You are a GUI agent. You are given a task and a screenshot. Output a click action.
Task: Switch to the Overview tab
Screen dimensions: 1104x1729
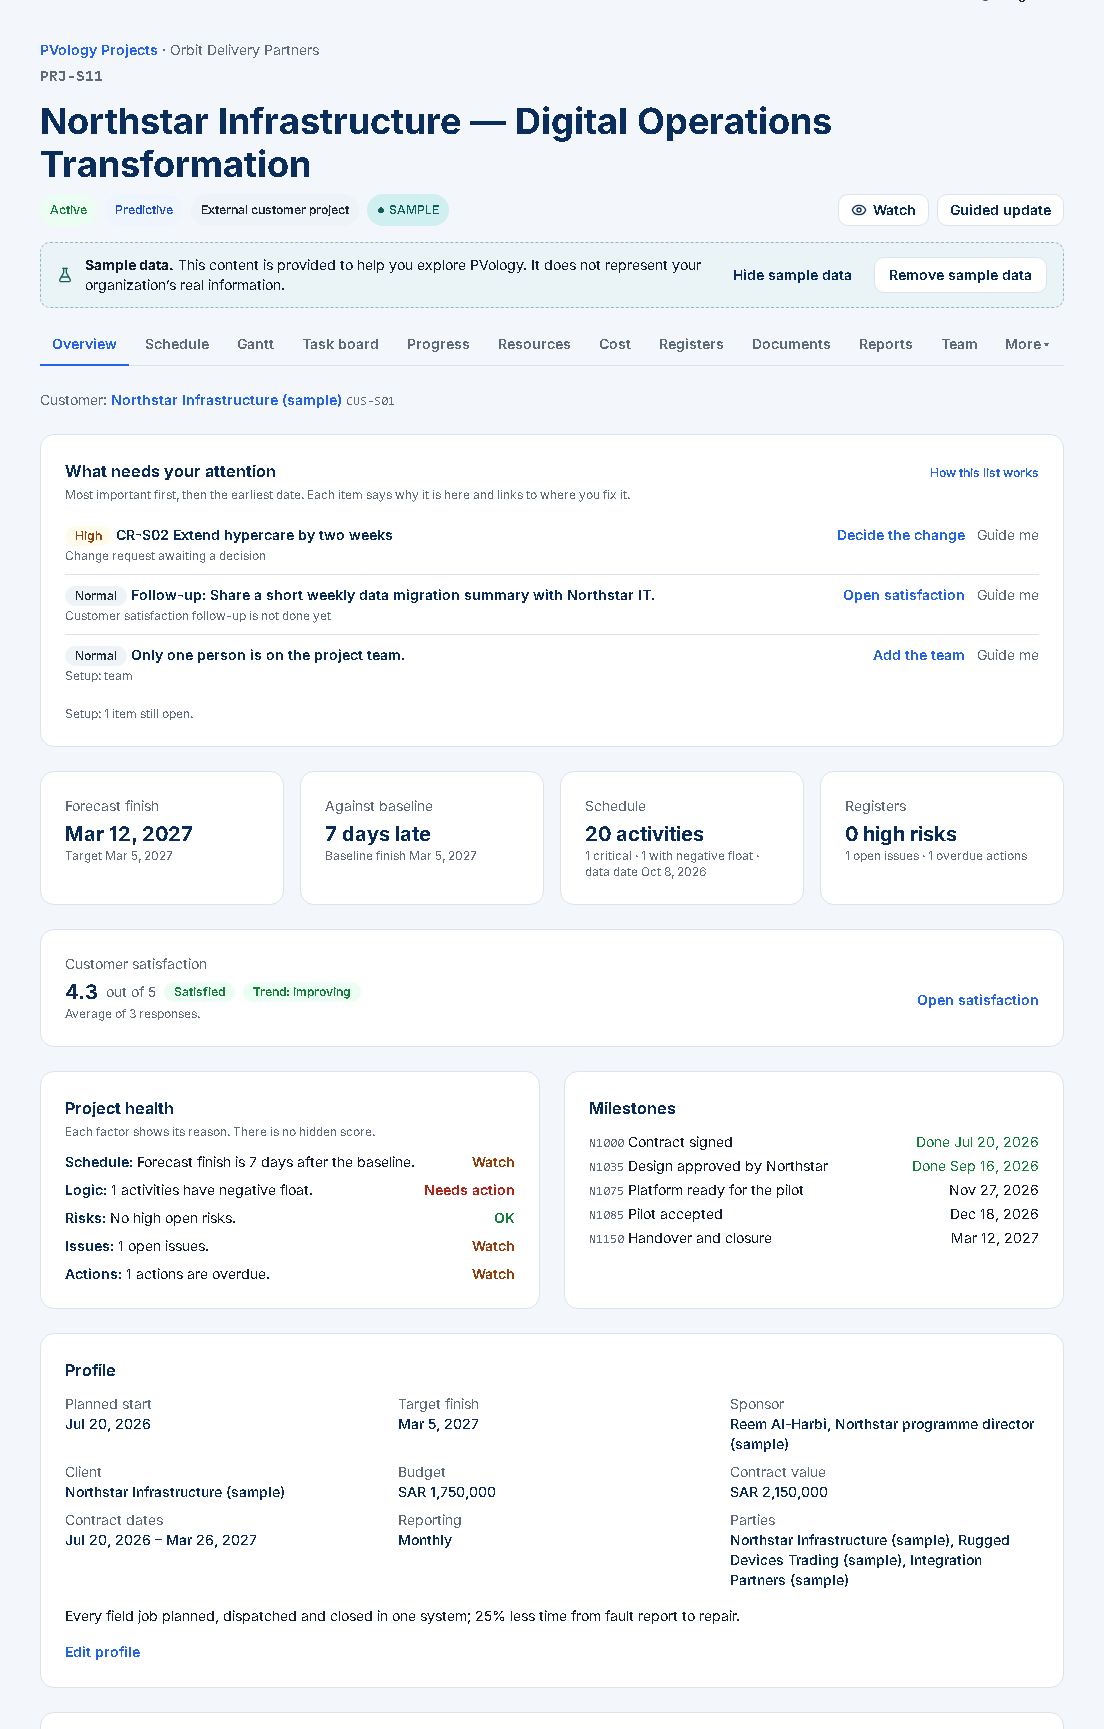[x=84, y=344]
